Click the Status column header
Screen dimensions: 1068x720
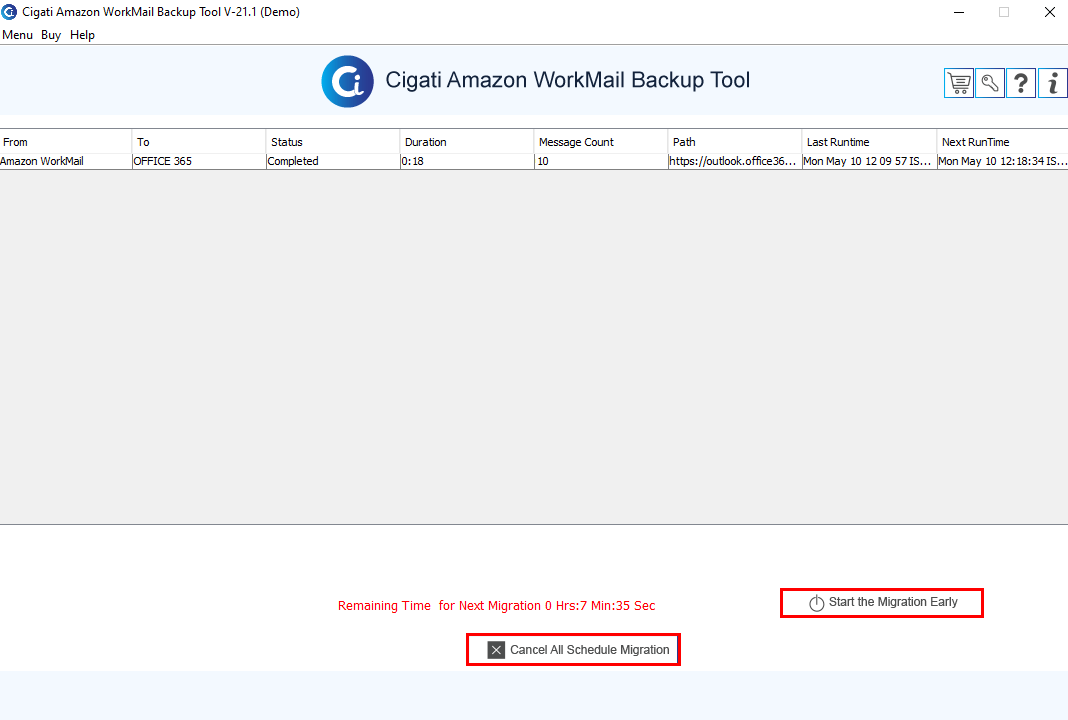coord(333,142)
